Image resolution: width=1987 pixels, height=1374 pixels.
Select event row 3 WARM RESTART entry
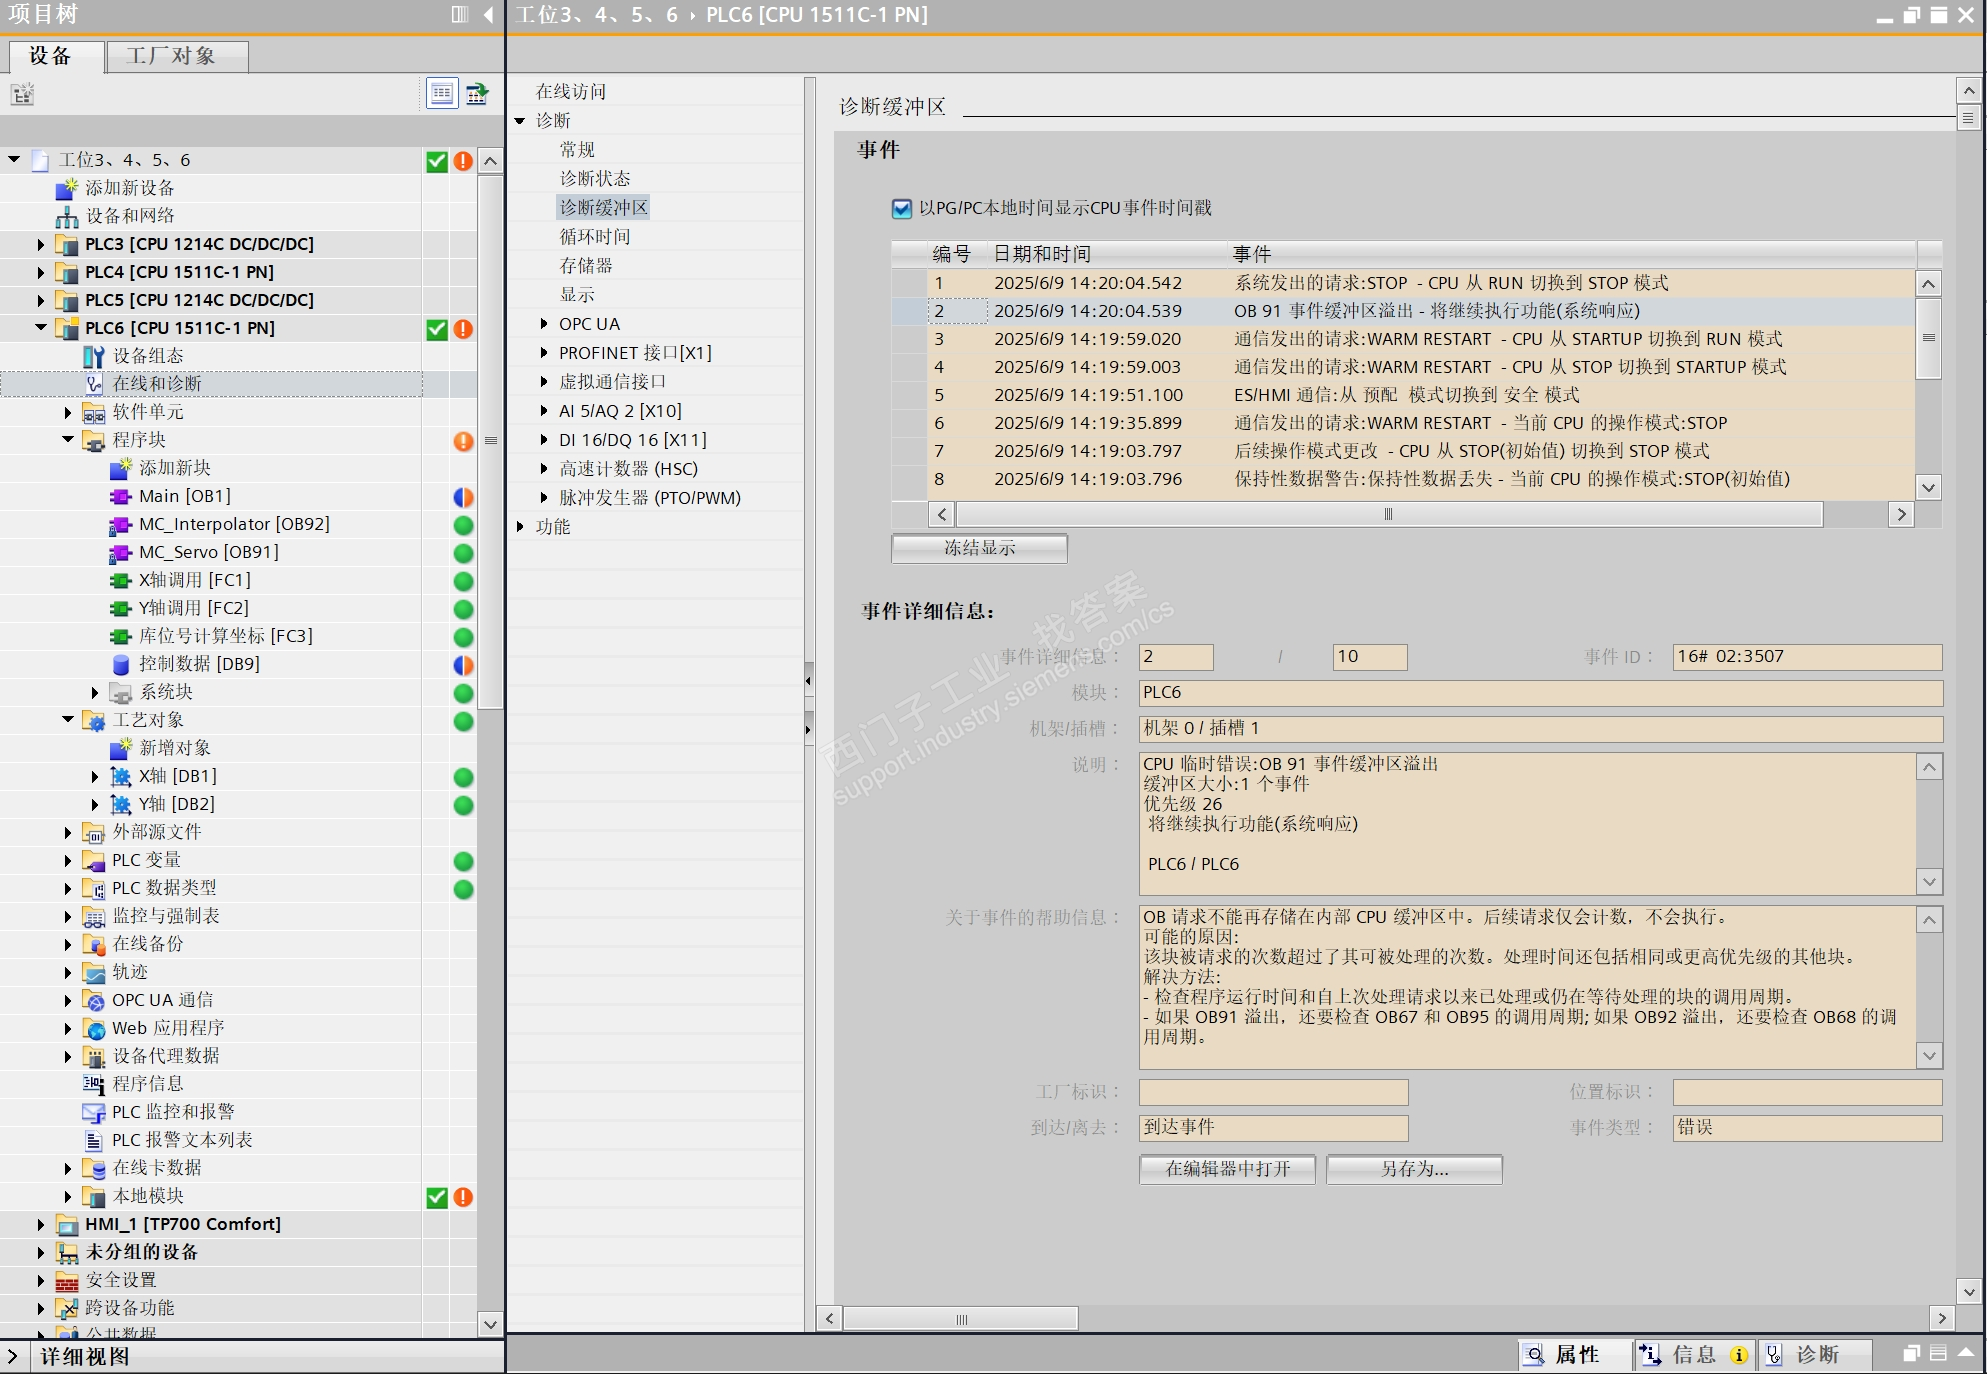[1400, 340]
